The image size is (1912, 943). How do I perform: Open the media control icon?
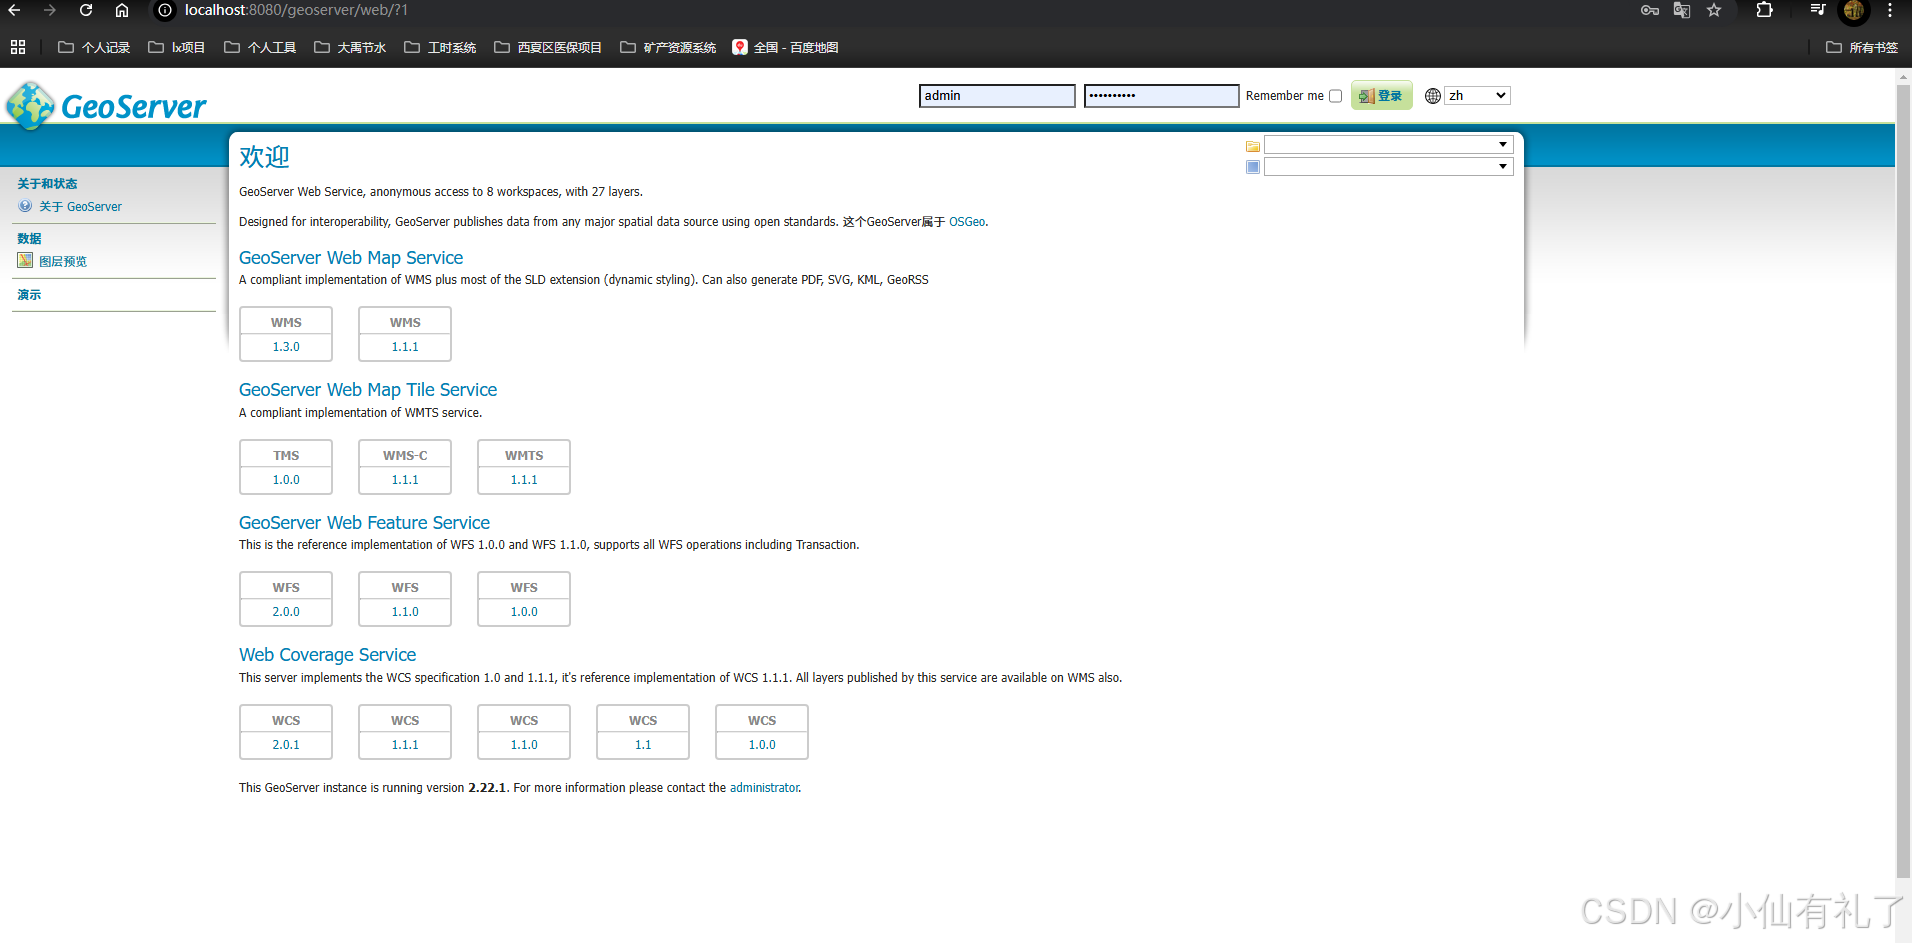[x=1818, y=10]
